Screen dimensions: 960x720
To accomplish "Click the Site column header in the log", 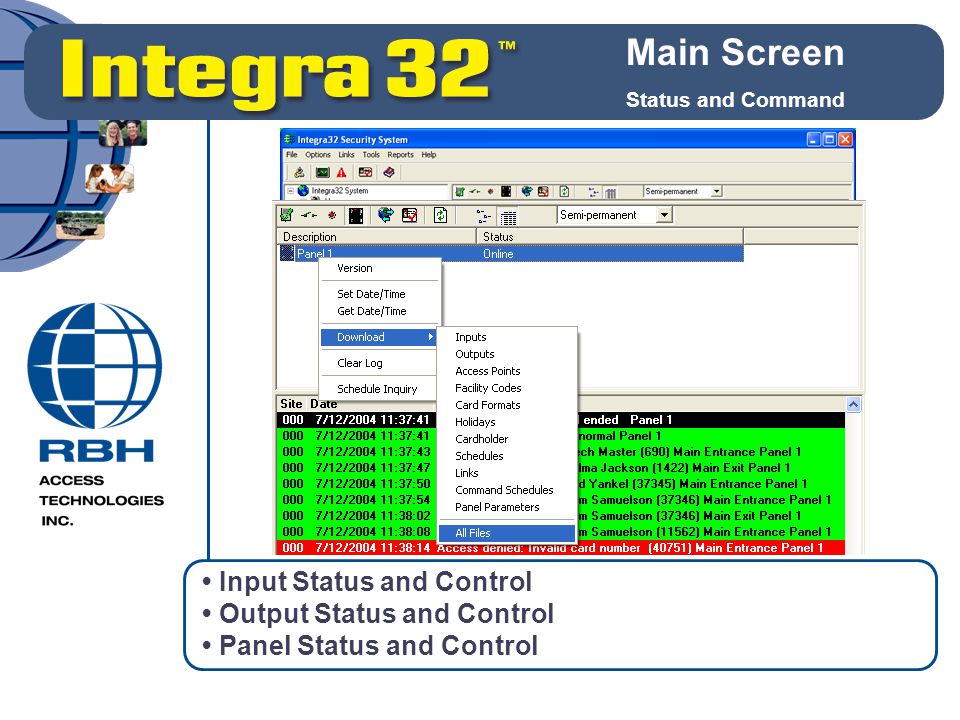I will (x=291, y=404).
